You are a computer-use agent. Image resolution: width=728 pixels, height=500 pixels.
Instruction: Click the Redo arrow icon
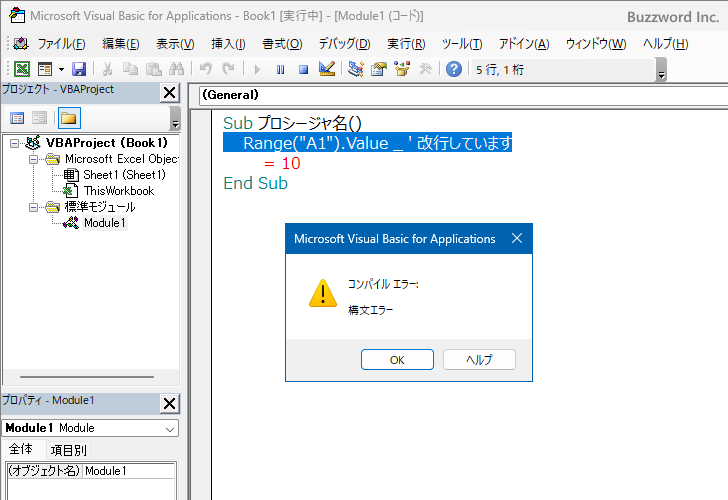point(228,69)
